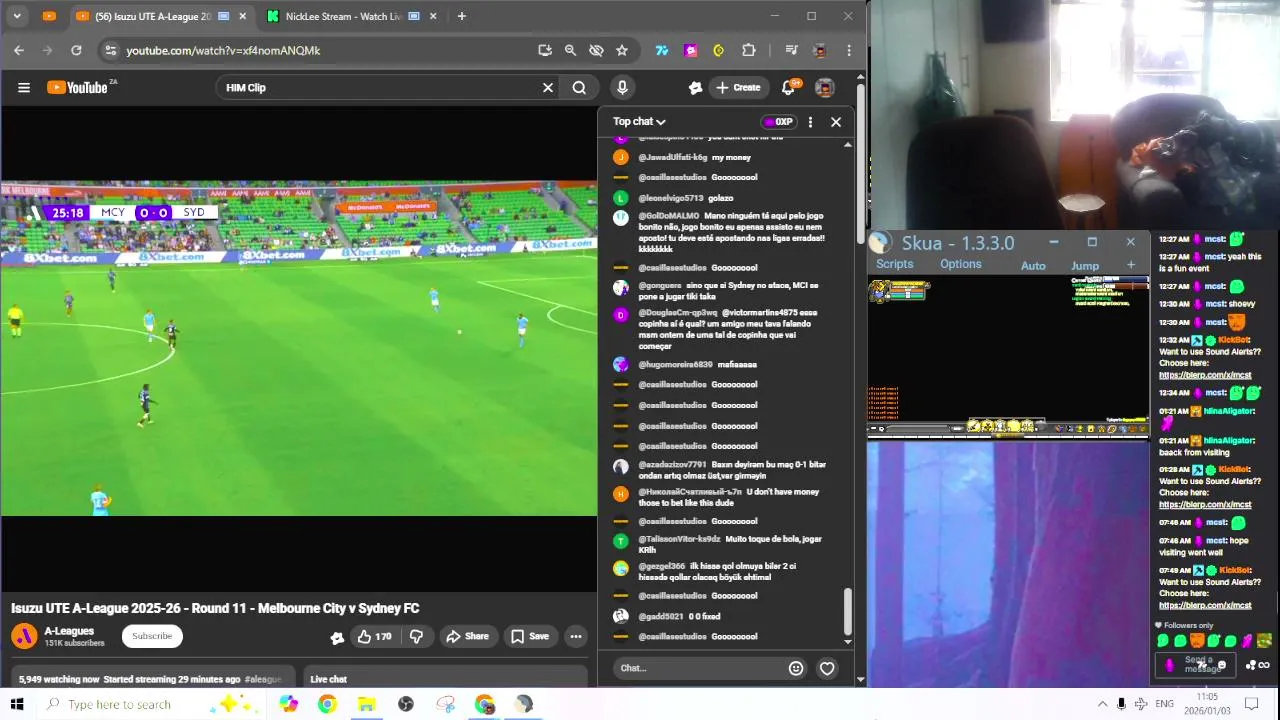The image size is (1280, 720).
Task: Click the A-Leagues channel name
Action: point(69,631)
